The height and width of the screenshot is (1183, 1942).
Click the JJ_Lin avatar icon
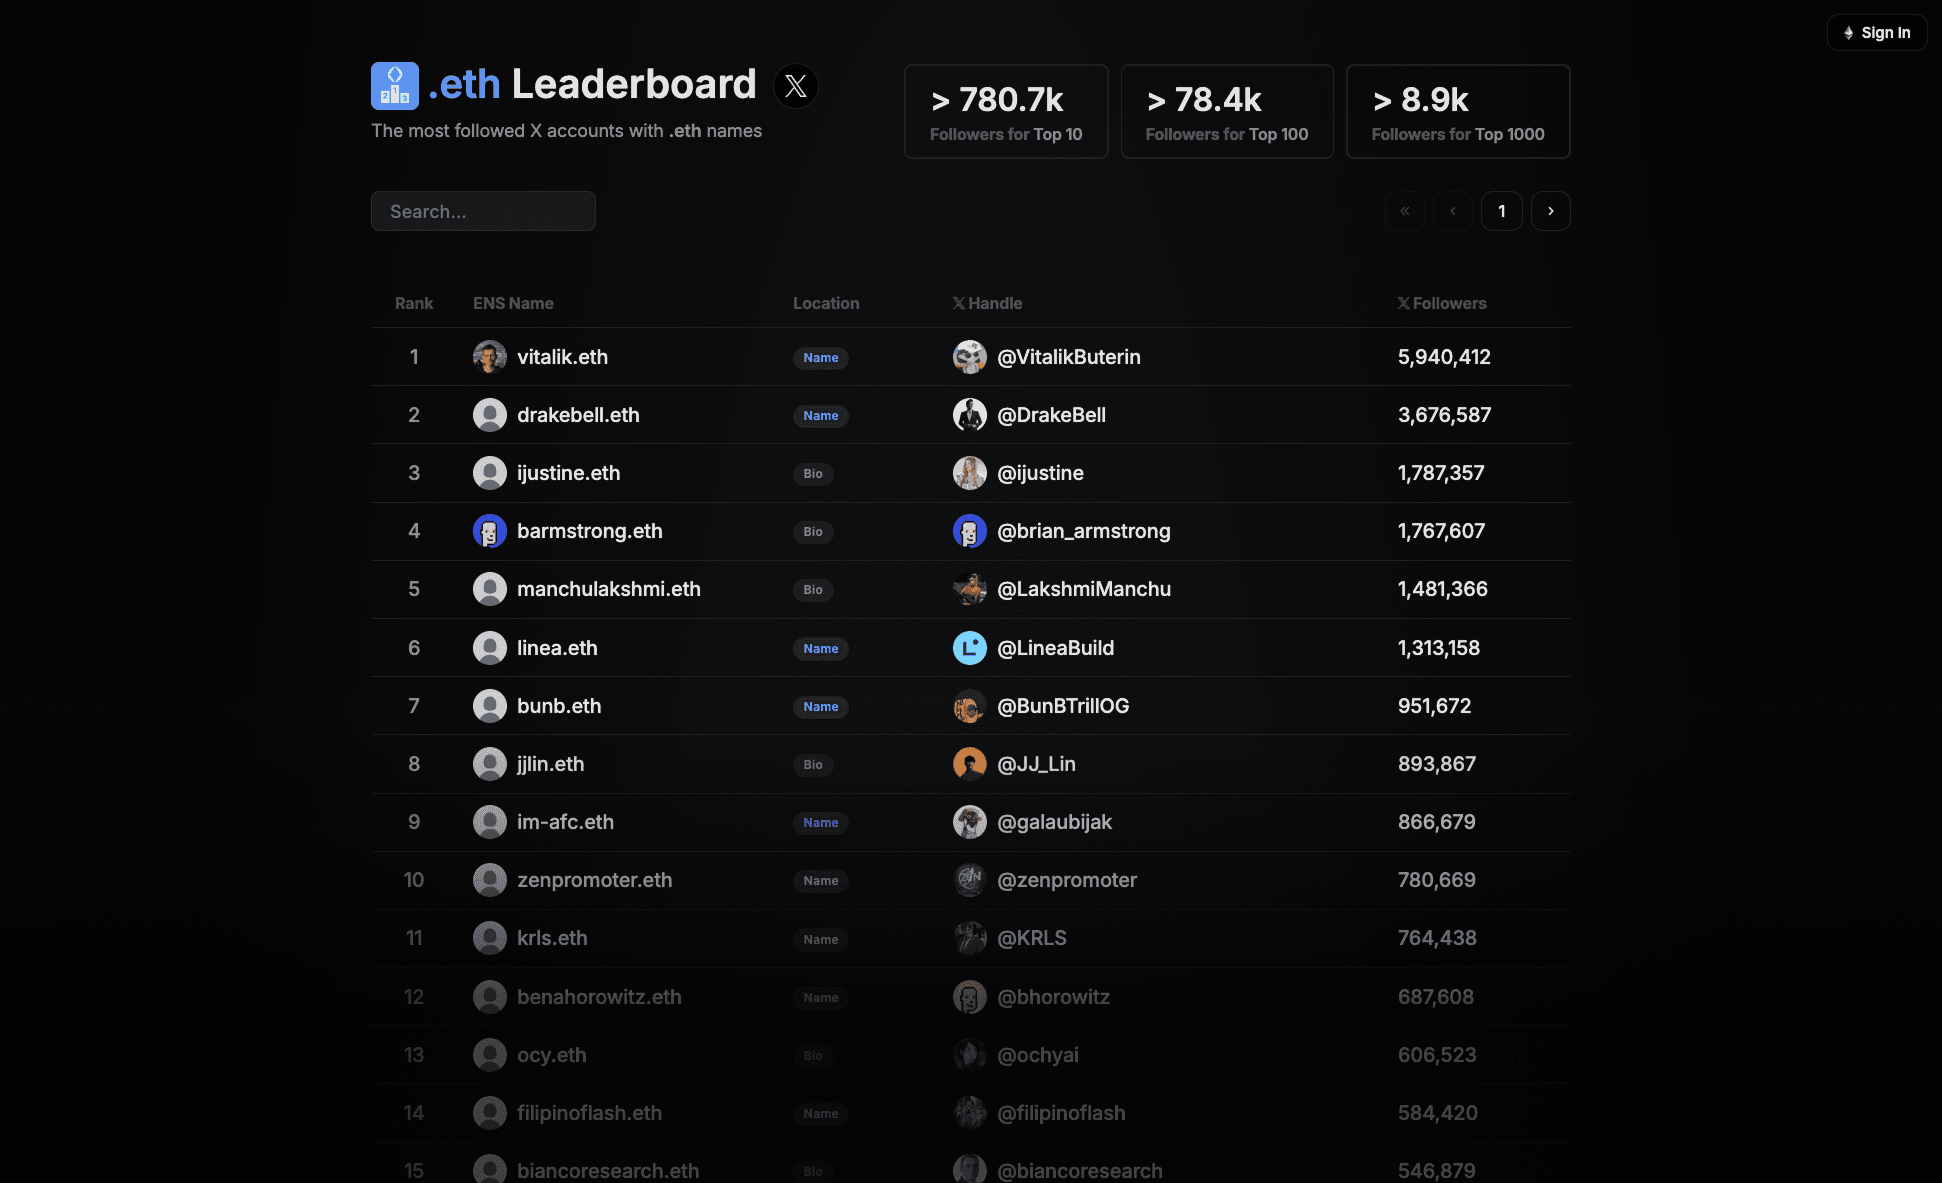click(x=969, y=764)
